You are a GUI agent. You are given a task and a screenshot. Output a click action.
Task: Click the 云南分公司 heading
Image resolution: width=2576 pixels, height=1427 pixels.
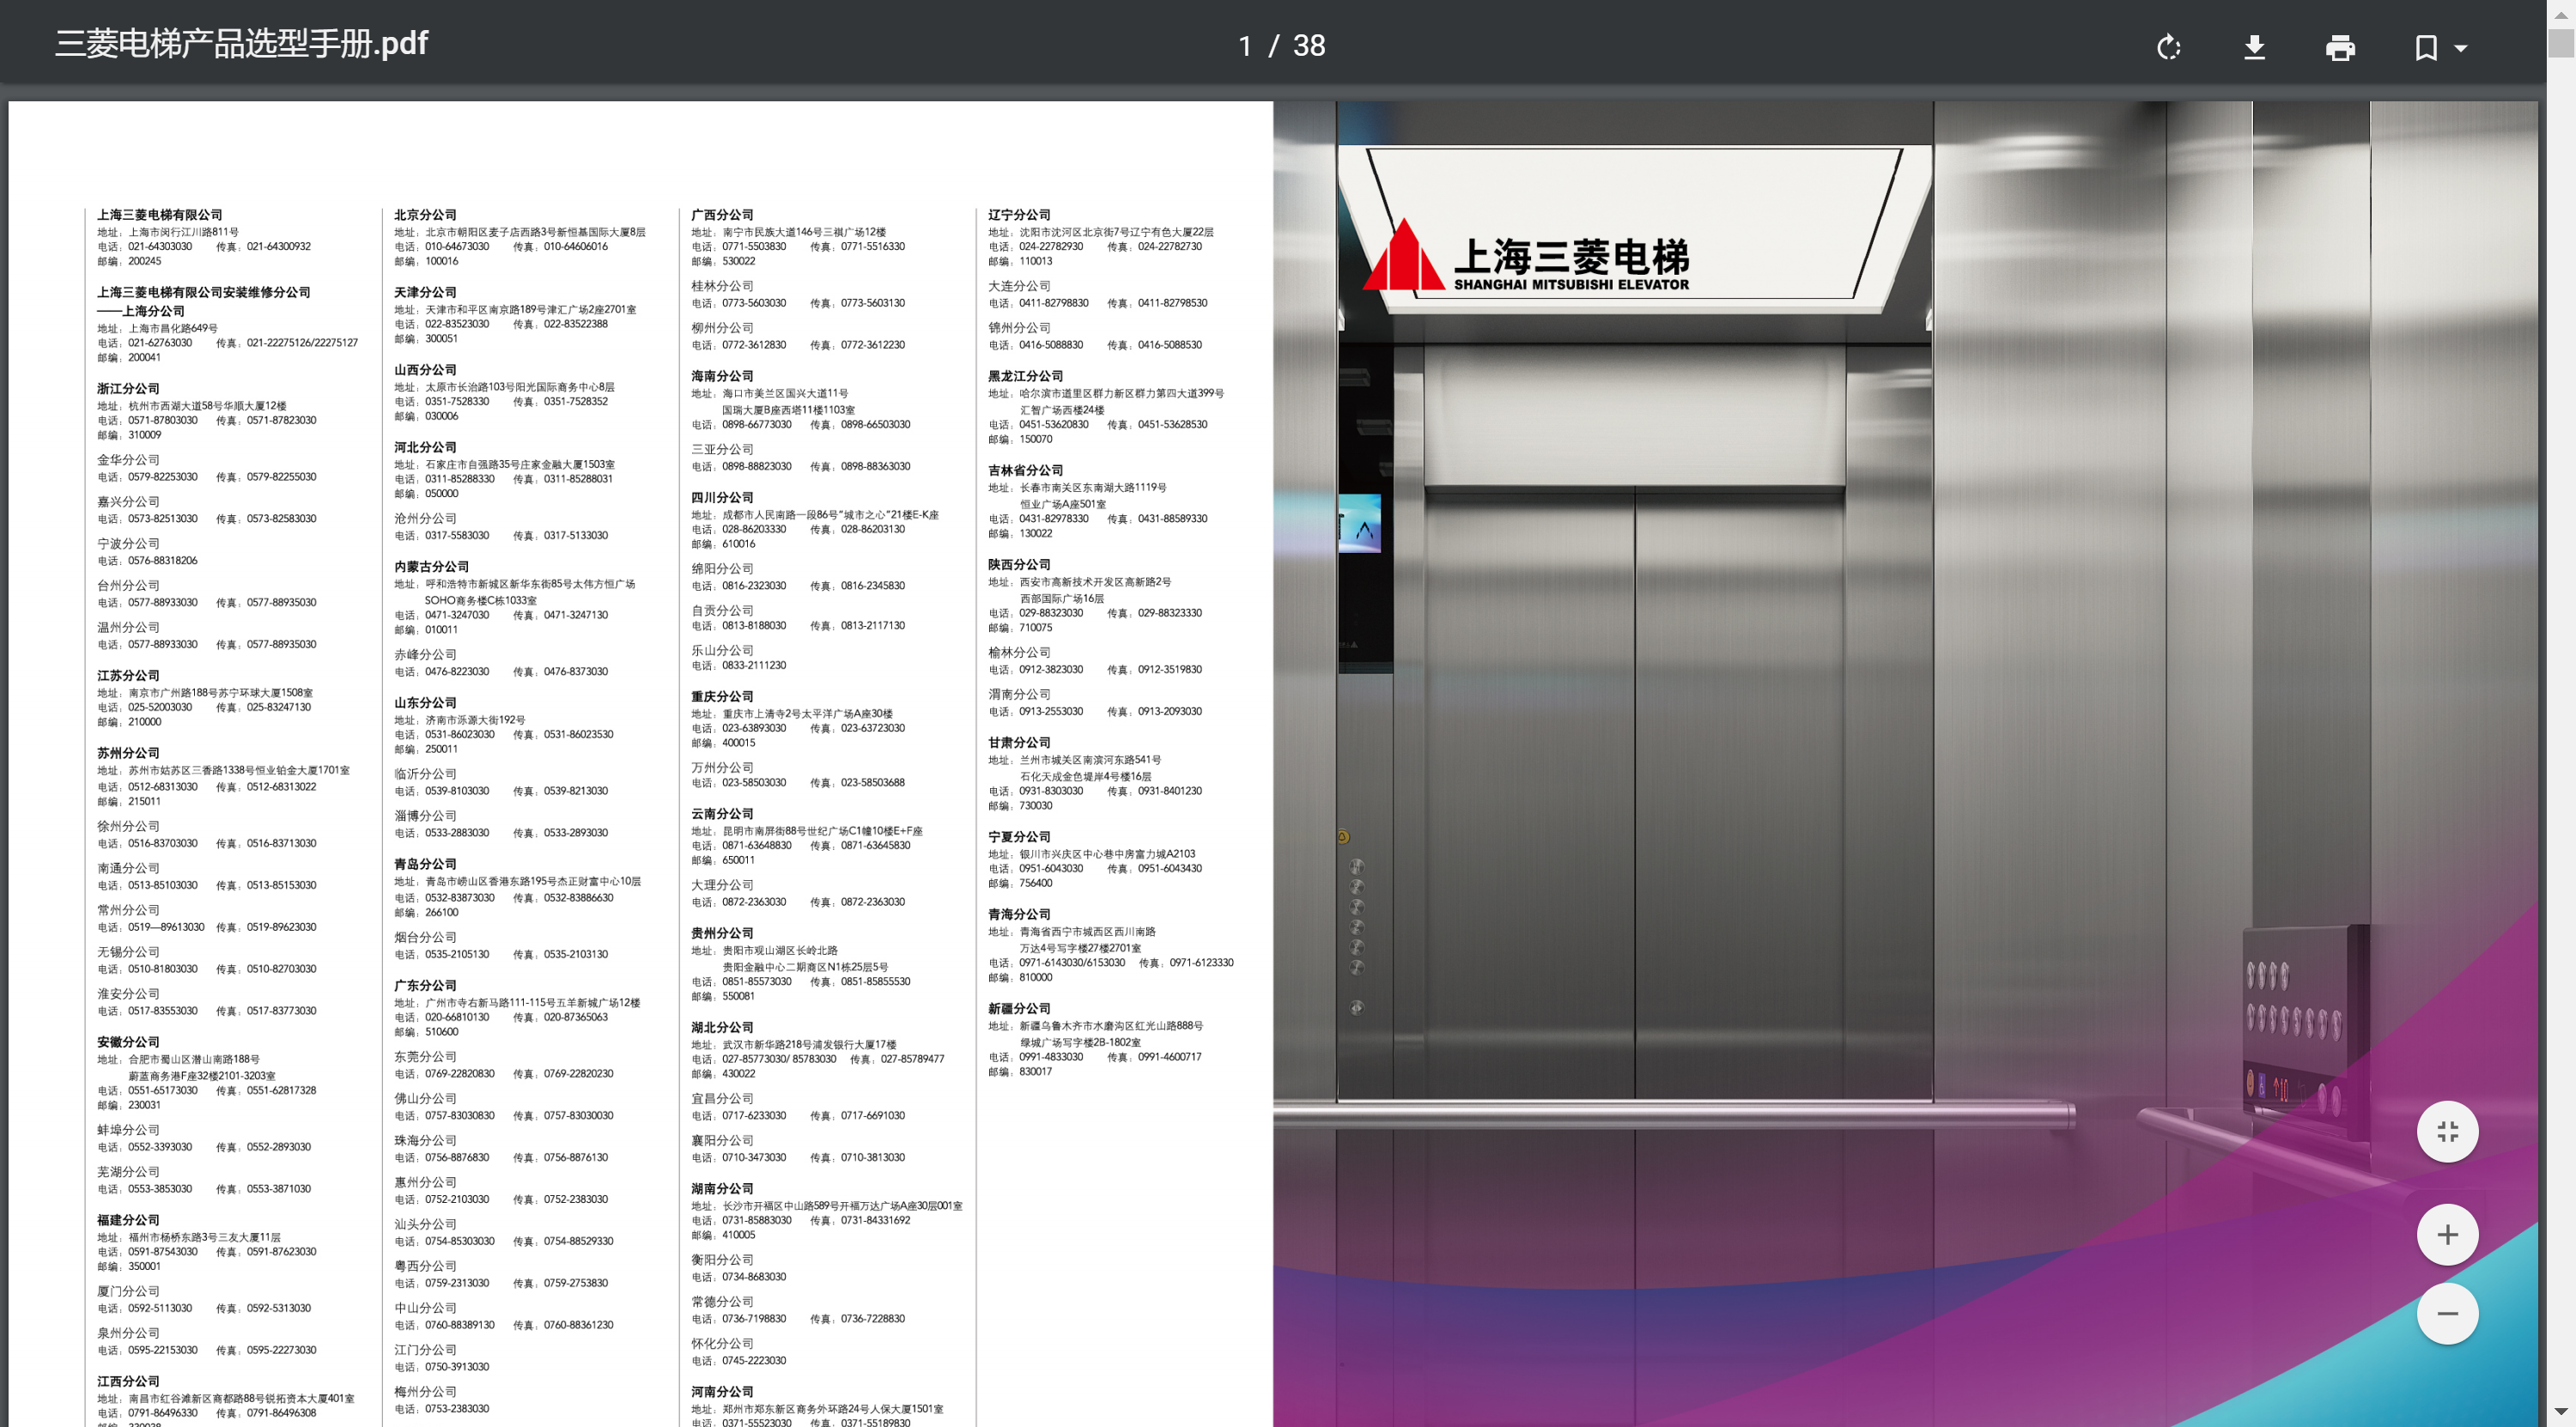coord(722,814)
